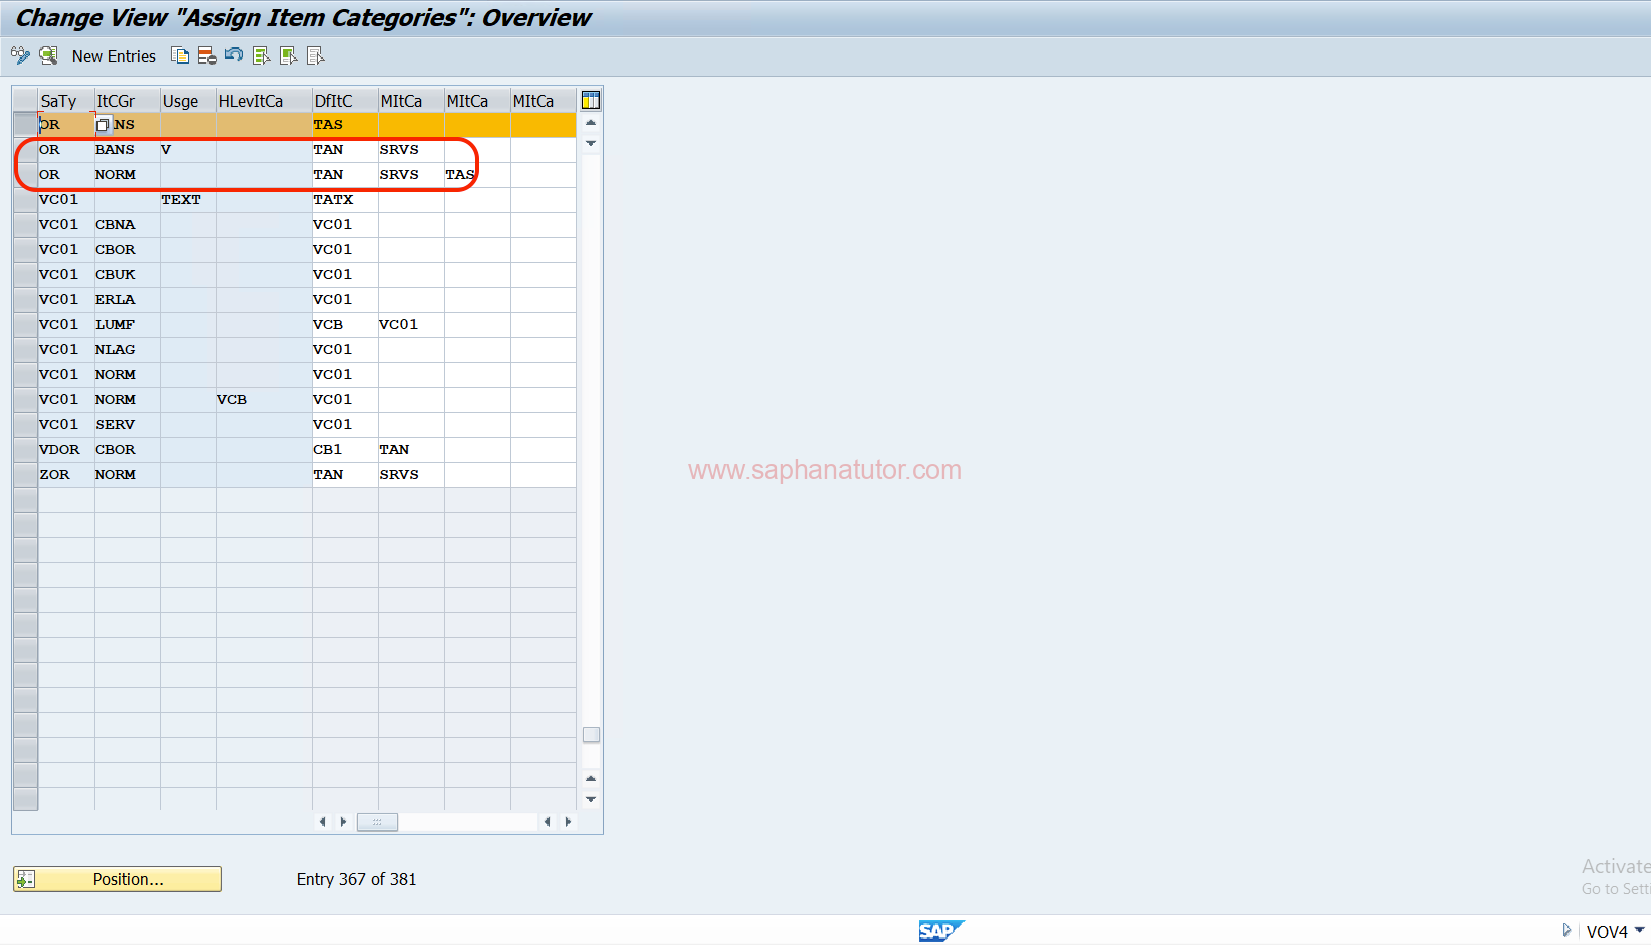Click table vertical scroll top down arrow
Image resolution: width=1651 pixels, height=945 pixels.
591,143
